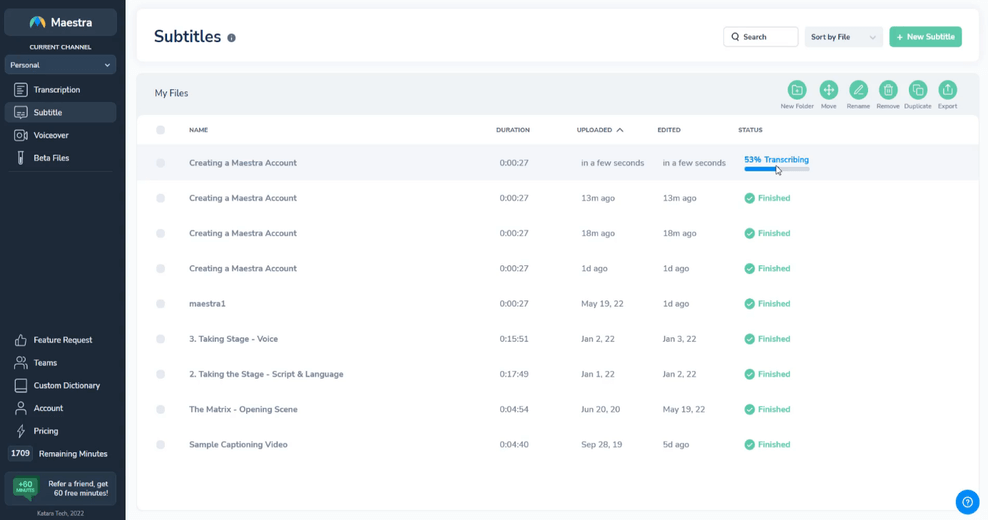Select checkbox for The Matrix - Opening Scene
This screenshot has height=520, width=988.
pyautogui.click(x=161, y=410)
